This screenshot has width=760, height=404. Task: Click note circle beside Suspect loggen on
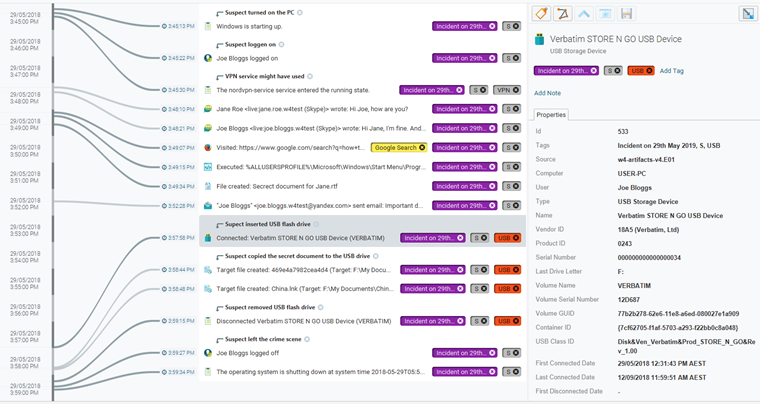(x=282, y=45)
